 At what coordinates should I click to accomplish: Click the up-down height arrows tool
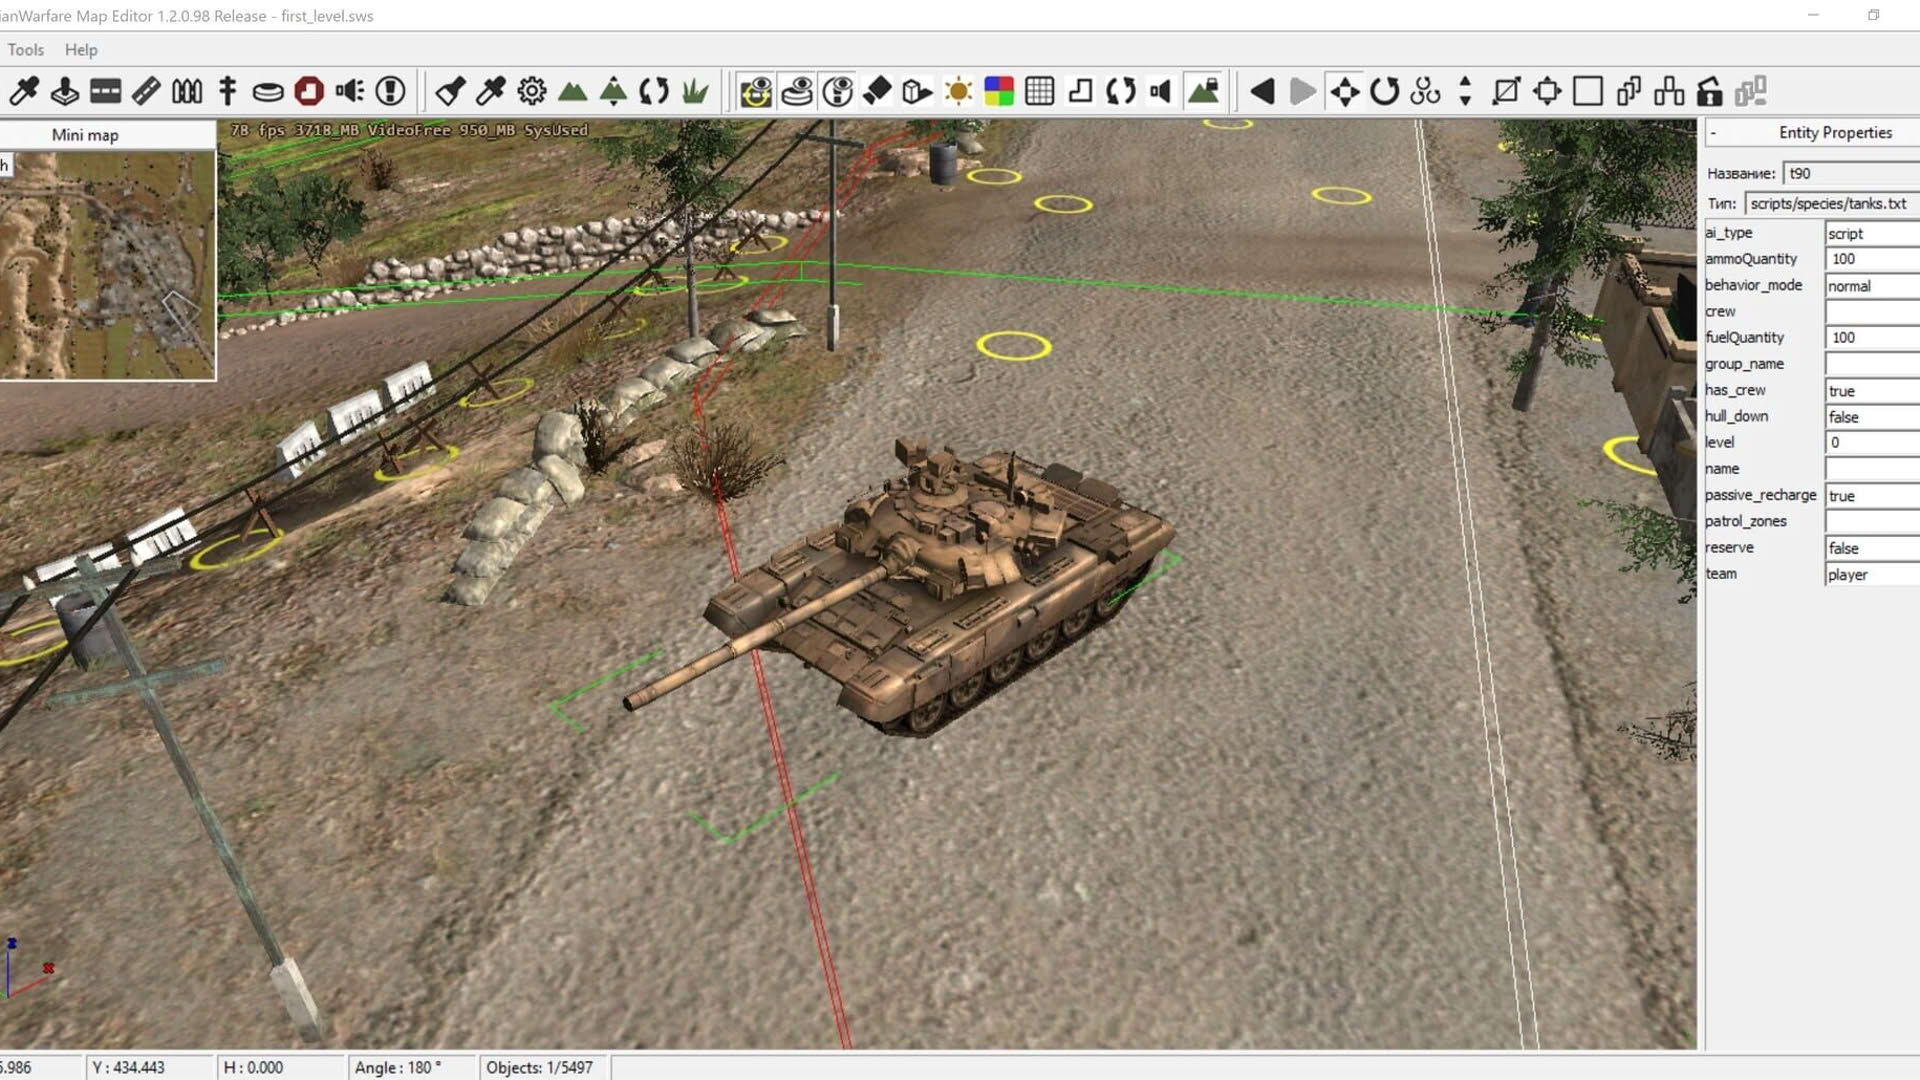click(1465, 91)
